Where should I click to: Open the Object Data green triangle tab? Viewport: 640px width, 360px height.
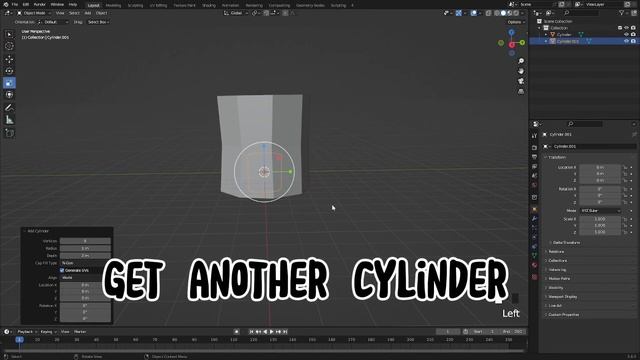(x=534, y=256)
